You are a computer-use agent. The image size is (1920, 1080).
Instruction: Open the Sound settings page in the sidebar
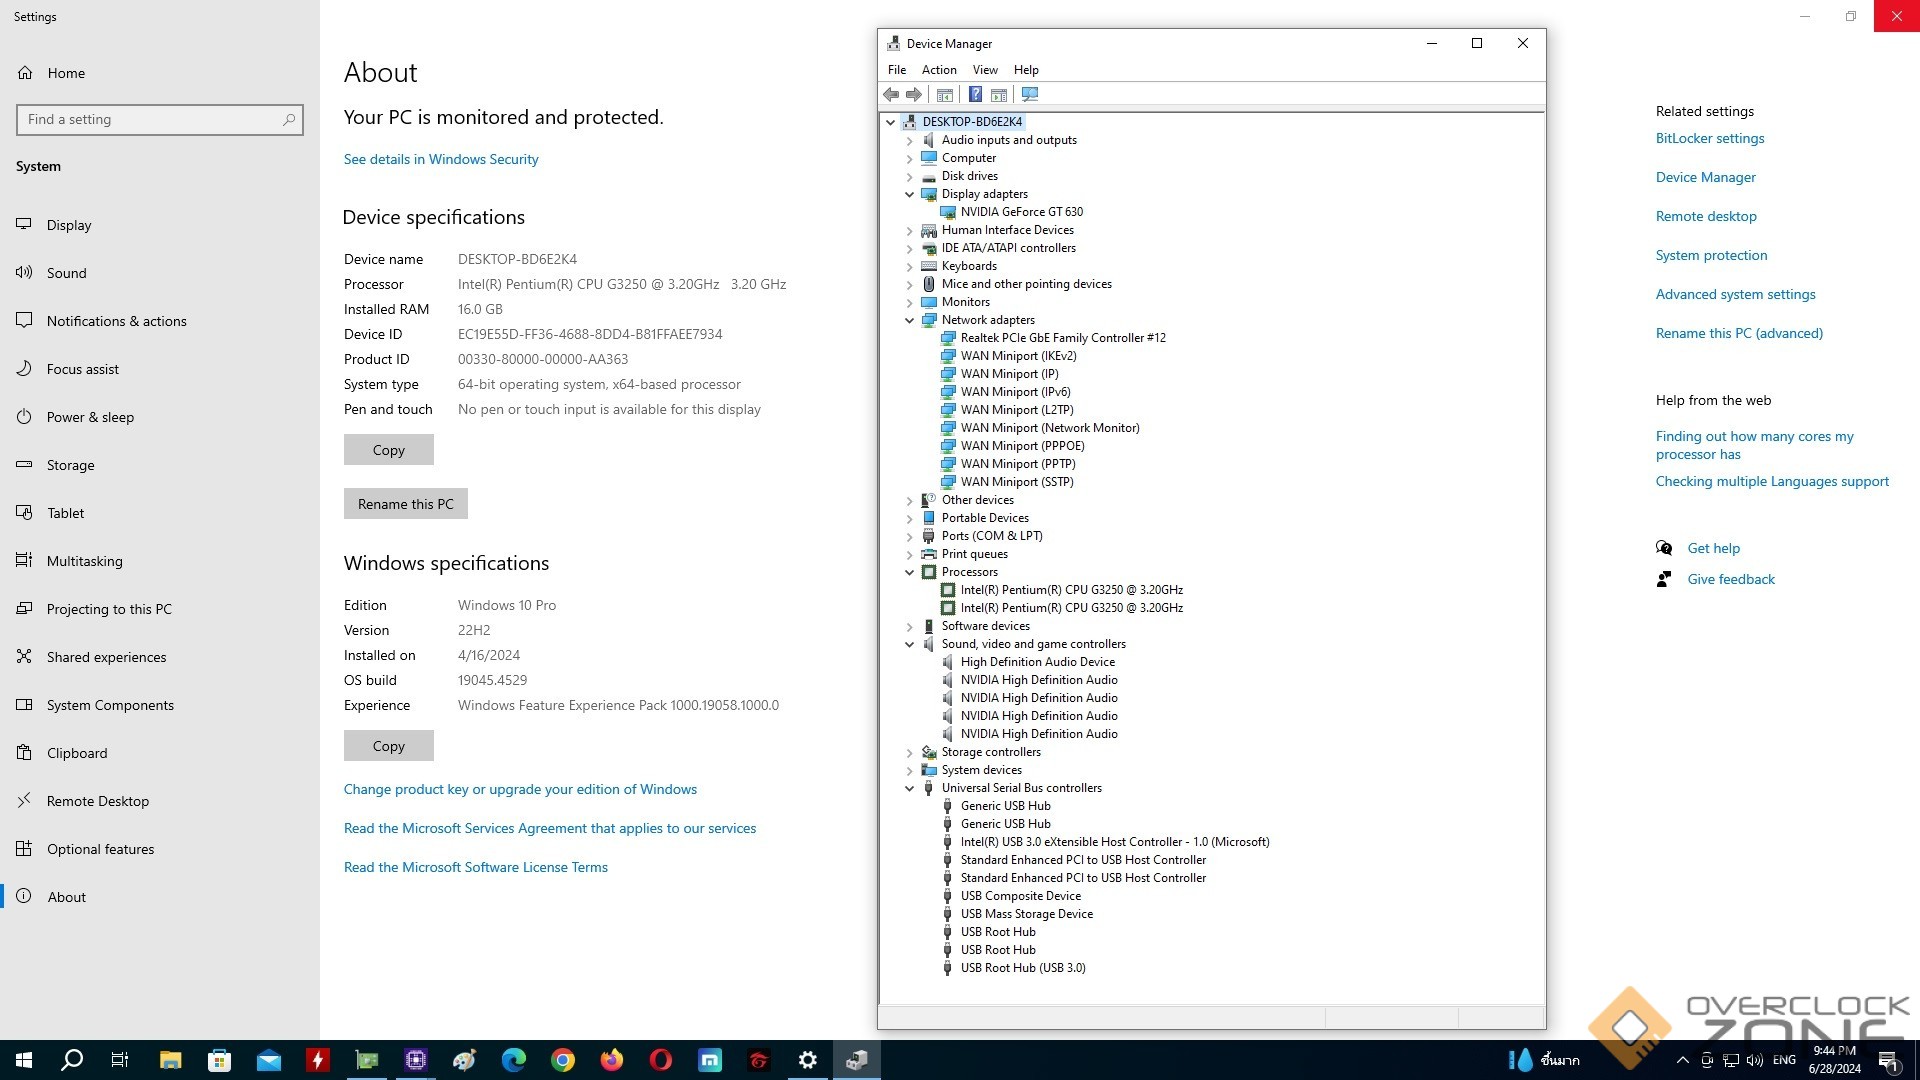point(67,273)
